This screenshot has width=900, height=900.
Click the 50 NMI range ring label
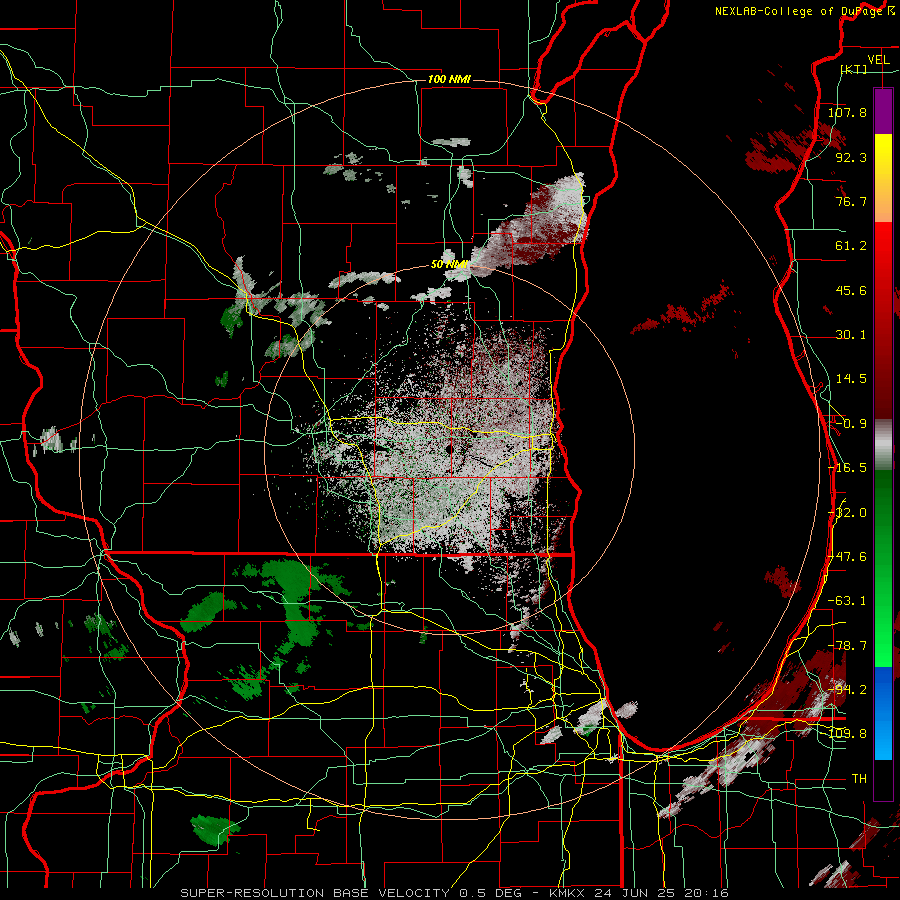449,265
